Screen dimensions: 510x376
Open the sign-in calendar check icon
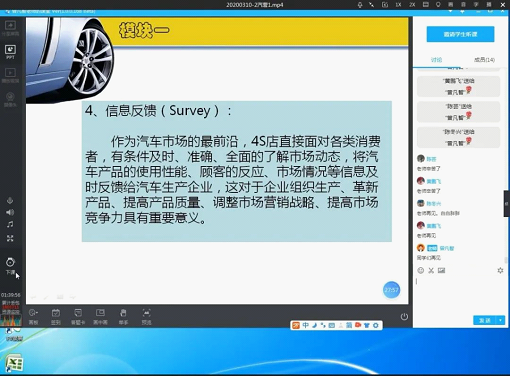pyautogui.click(x=56, y=316)
